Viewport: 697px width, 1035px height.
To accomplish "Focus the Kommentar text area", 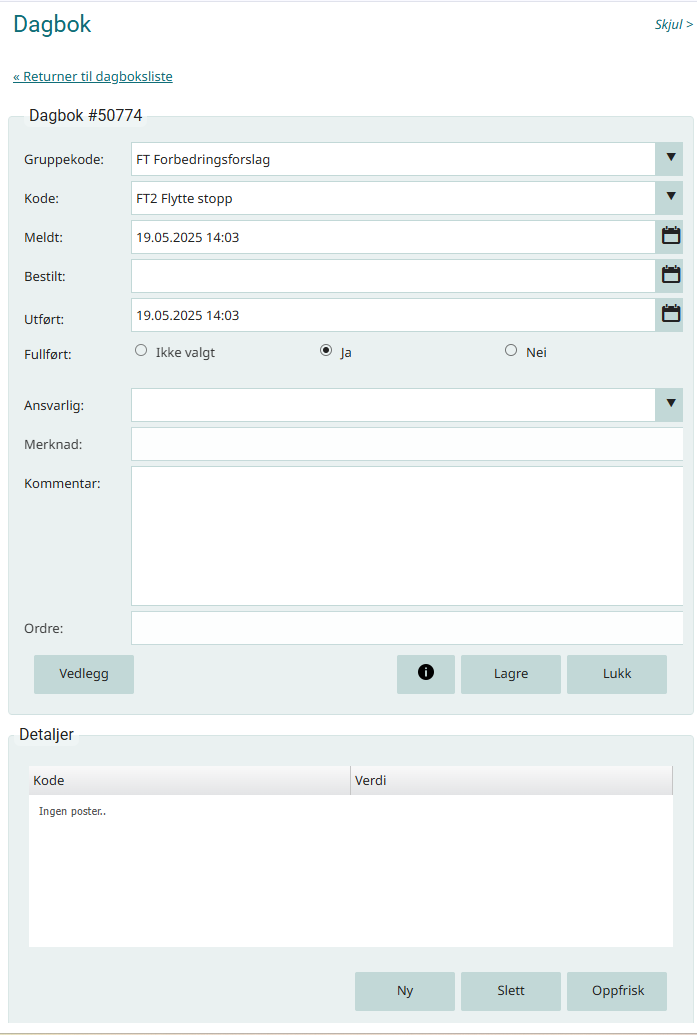I will click(x=407, y=536).
